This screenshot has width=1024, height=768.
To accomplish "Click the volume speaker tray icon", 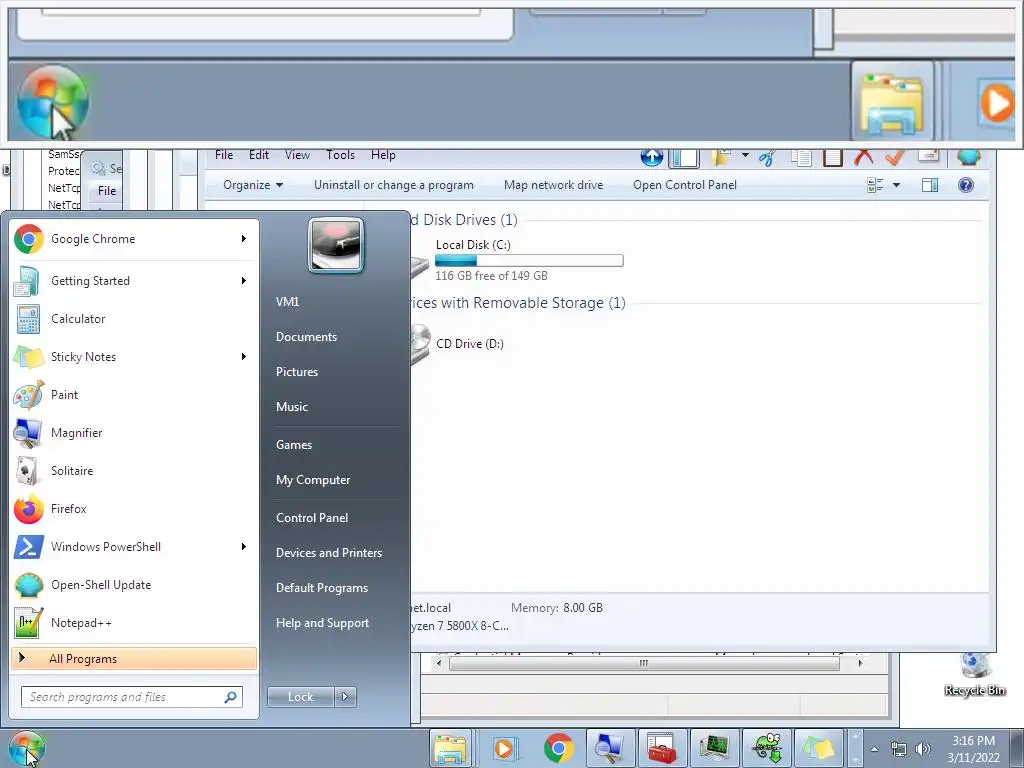I will pos(923,749).
